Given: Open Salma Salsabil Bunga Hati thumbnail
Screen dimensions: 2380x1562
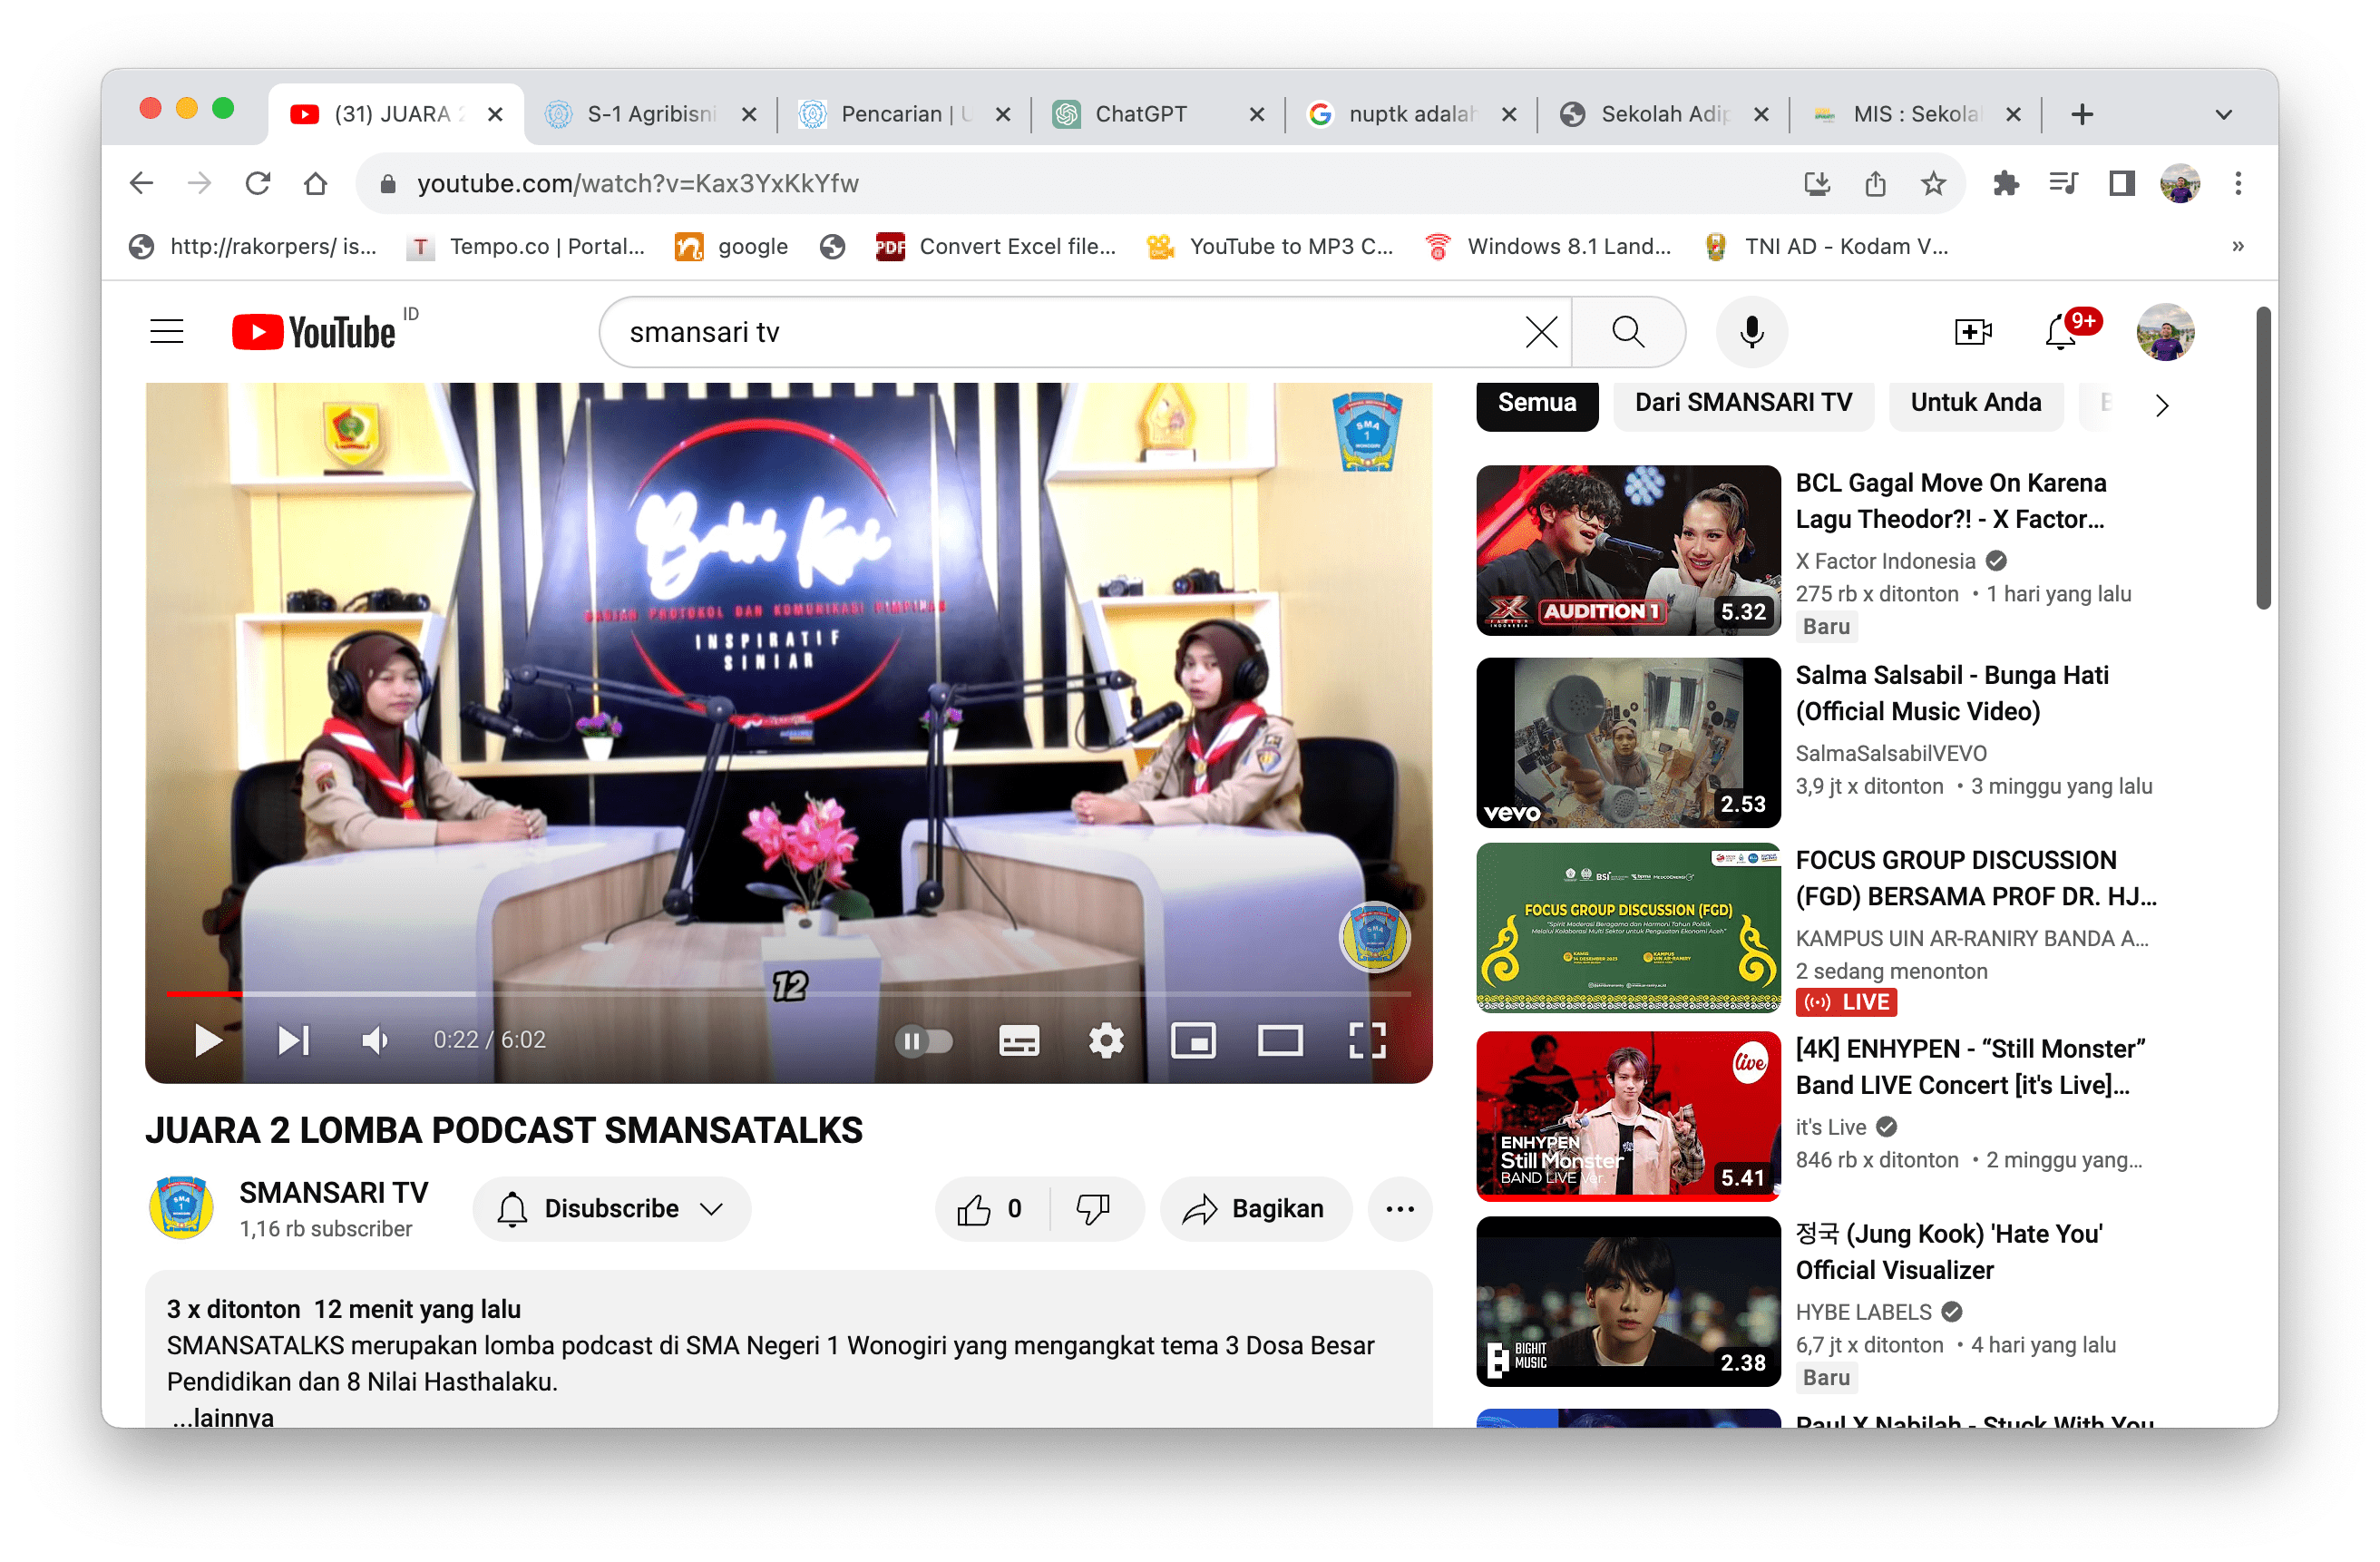Looking at the screenshot, I should click(x=1627, y=742).
